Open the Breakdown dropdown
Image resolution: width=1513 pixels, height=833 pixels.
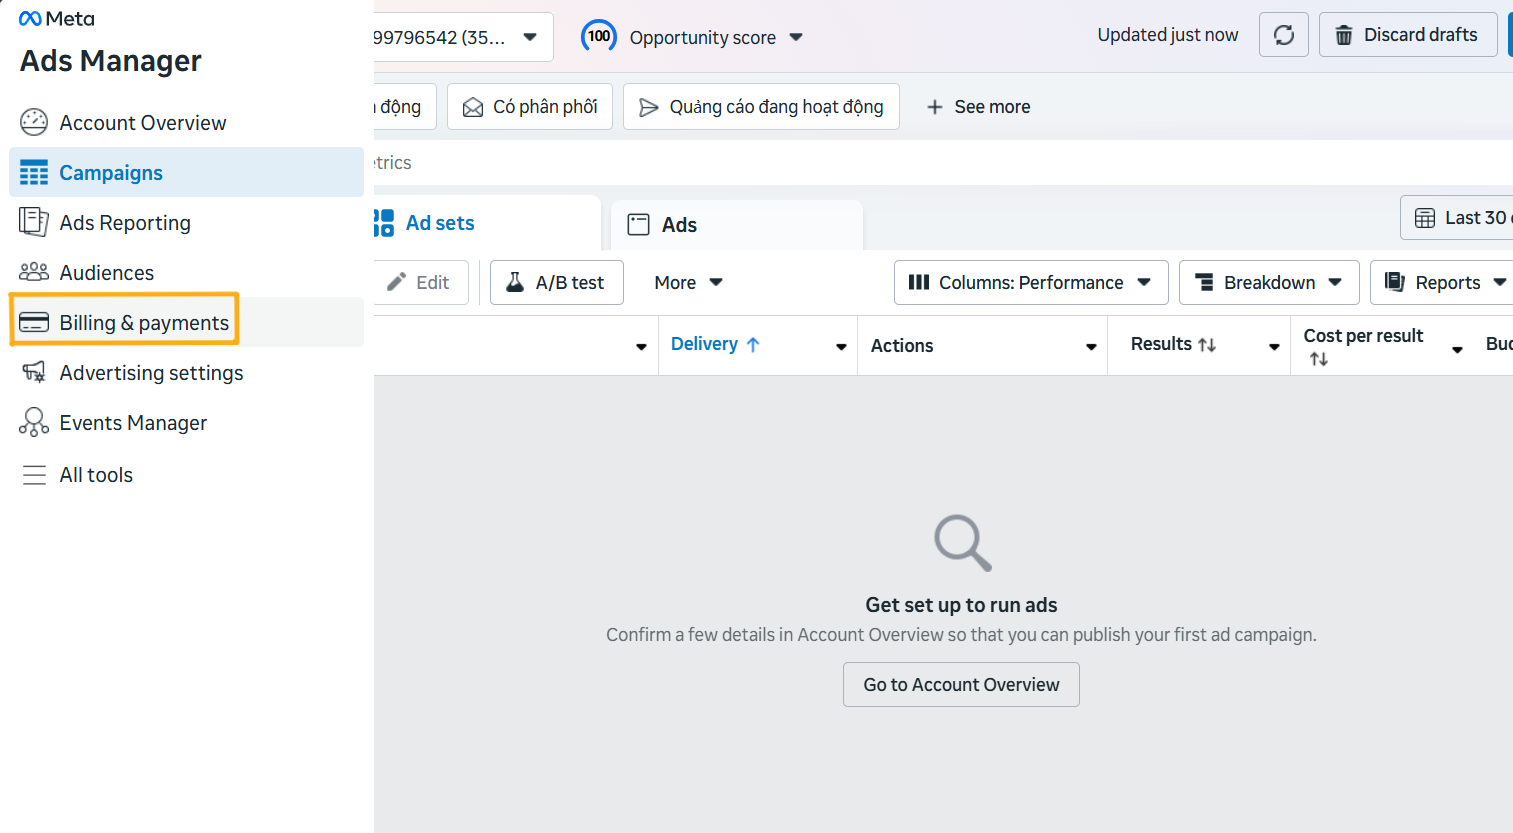coord(1268,283)
